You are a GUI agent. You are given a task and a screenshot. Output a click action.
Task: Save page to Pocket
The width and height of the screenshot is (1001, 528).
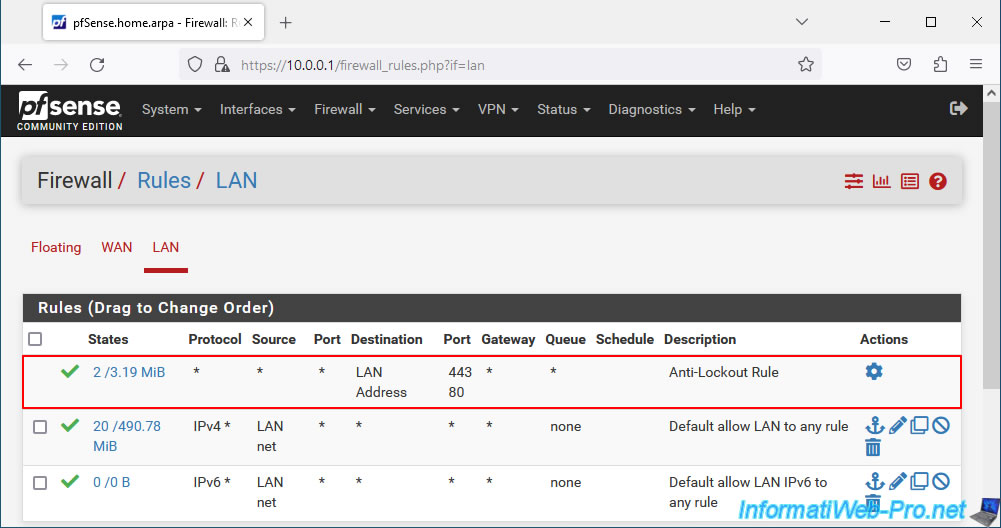[904, 64]
